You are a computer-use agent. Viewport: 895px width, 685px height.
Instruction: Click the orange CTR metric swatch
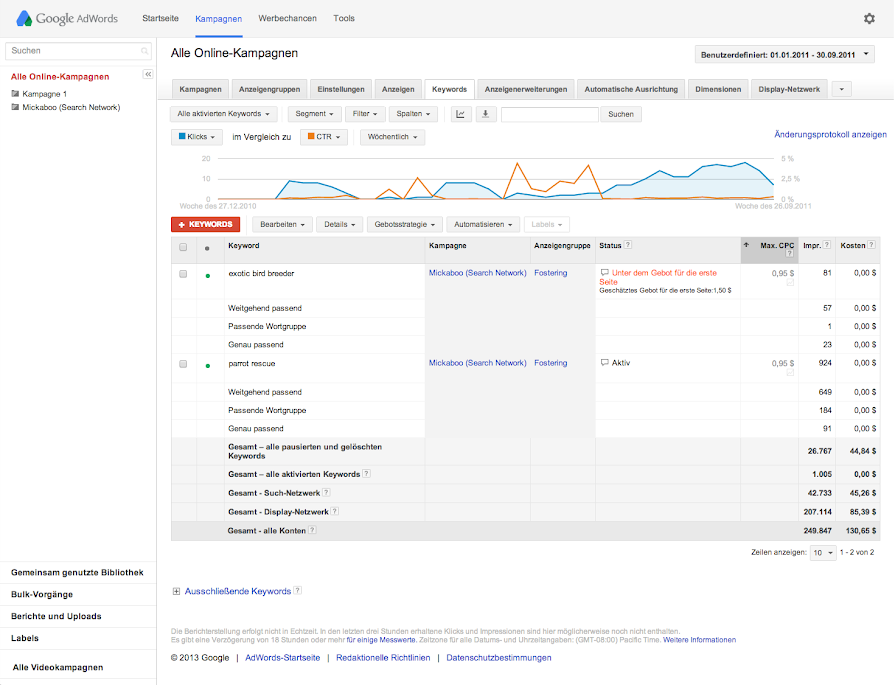click(311, 136)
